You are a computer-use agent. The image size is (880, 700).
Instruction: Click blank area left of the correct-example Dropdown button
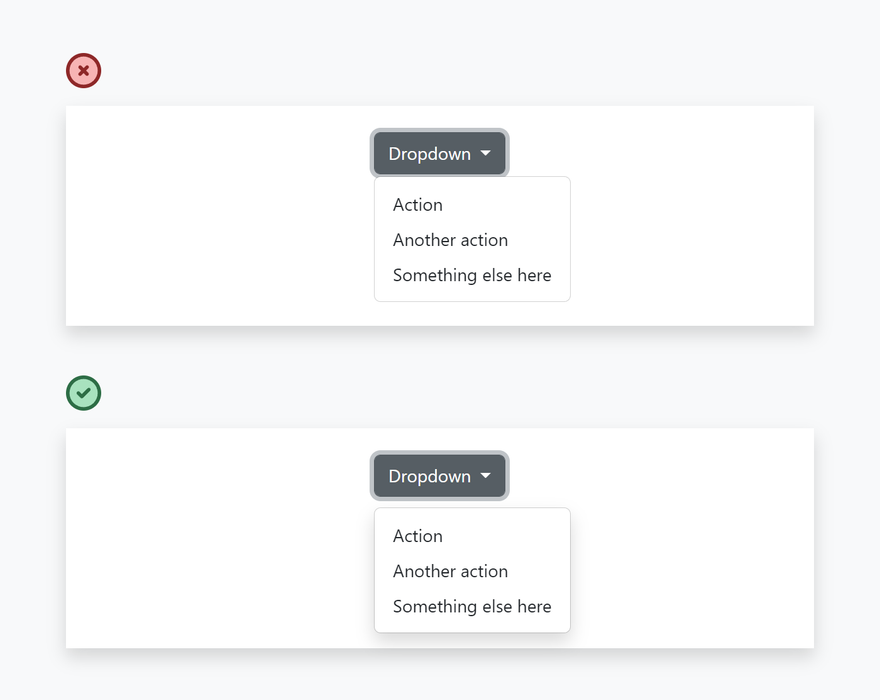220,476
